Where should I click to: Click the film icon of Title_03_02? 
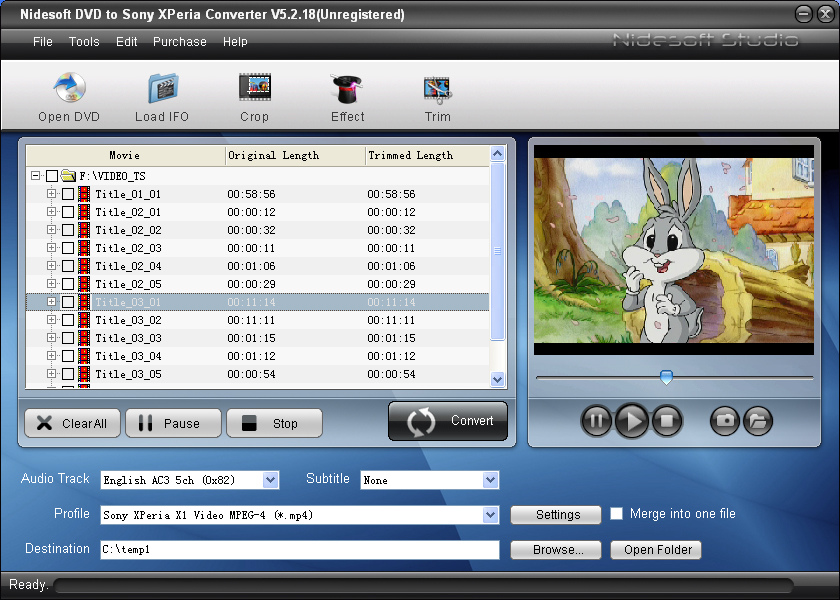click(84, 320)
